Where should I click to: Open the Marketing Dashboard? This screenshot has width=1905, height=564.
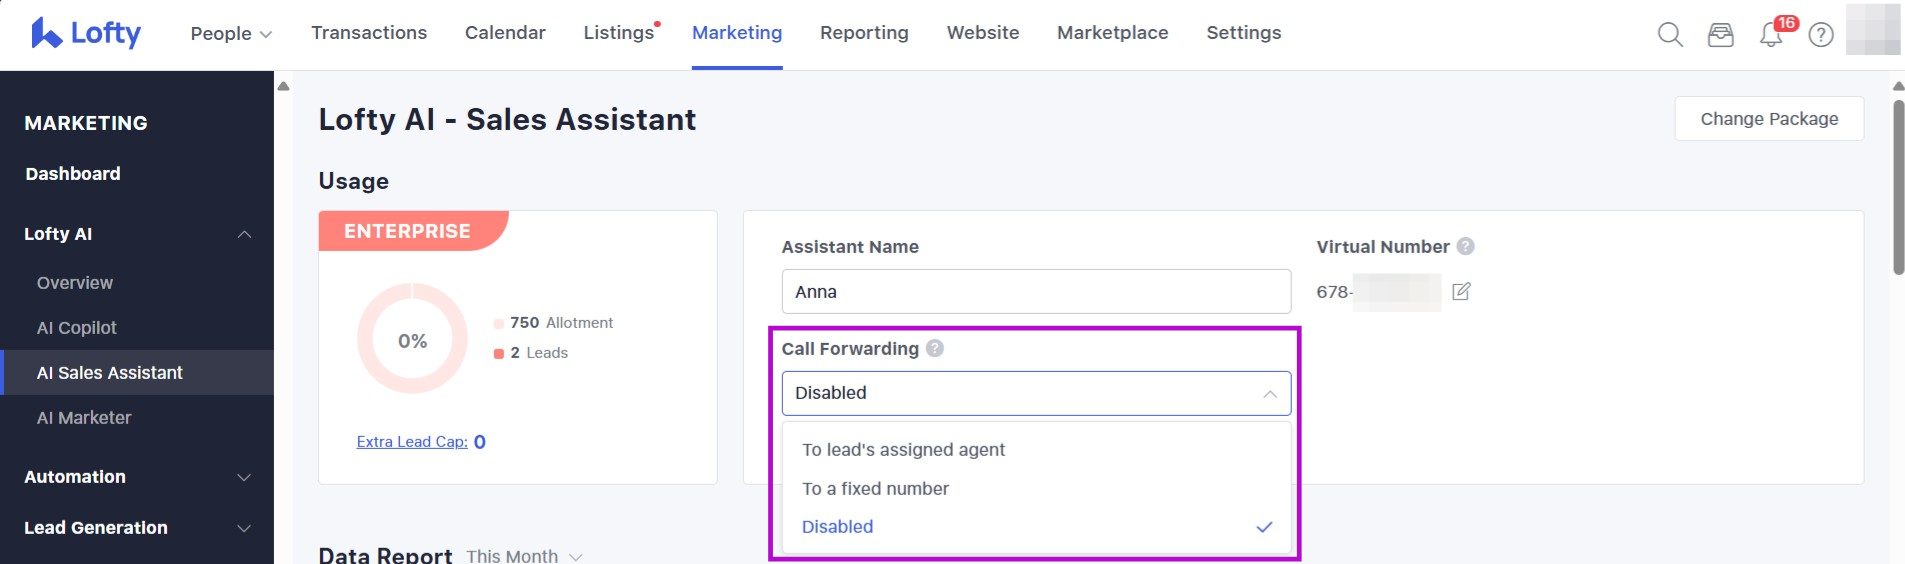click(73, 174)
